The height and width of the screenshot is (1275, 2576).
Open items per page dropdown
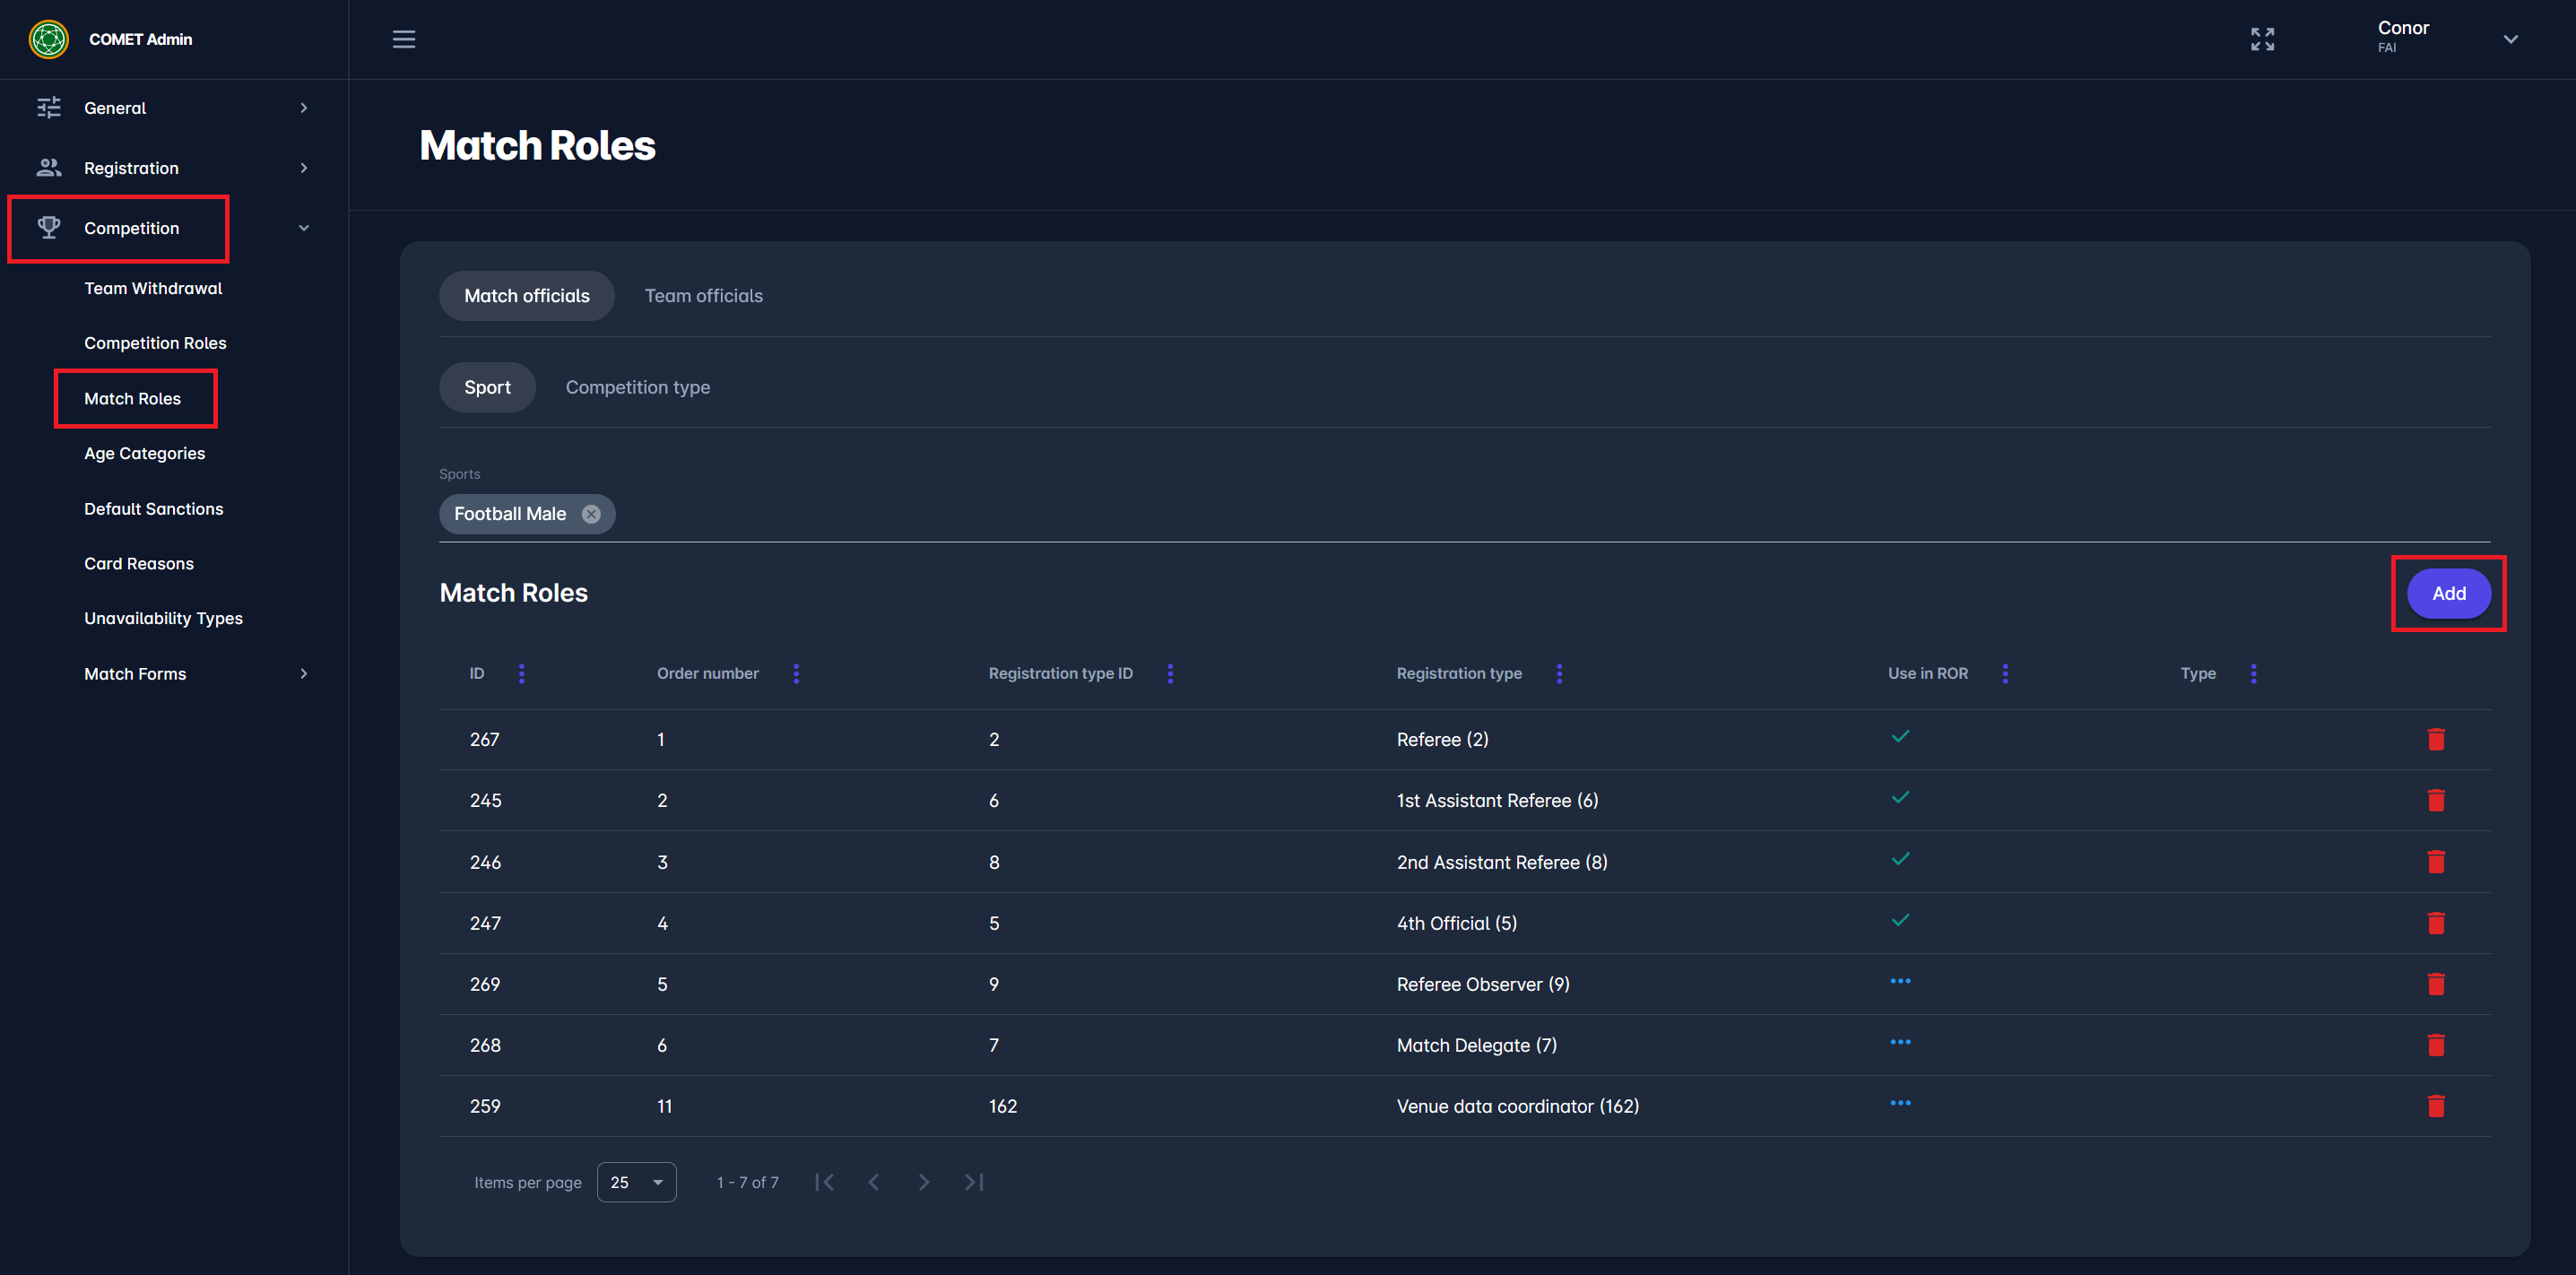636,1182
